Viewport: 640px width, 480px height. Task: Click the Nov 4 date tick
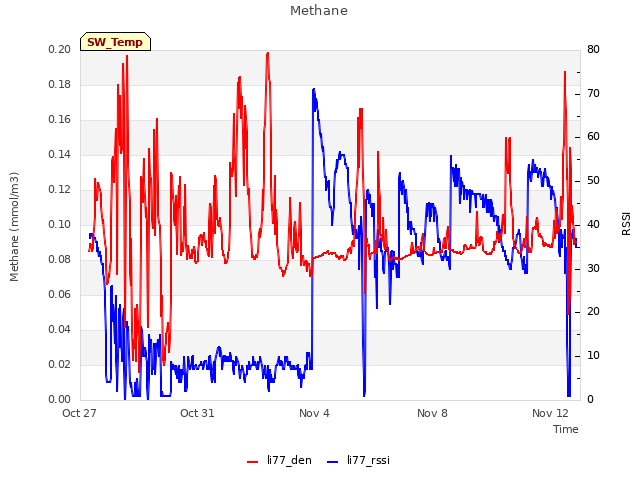click(x=314, y=413)
